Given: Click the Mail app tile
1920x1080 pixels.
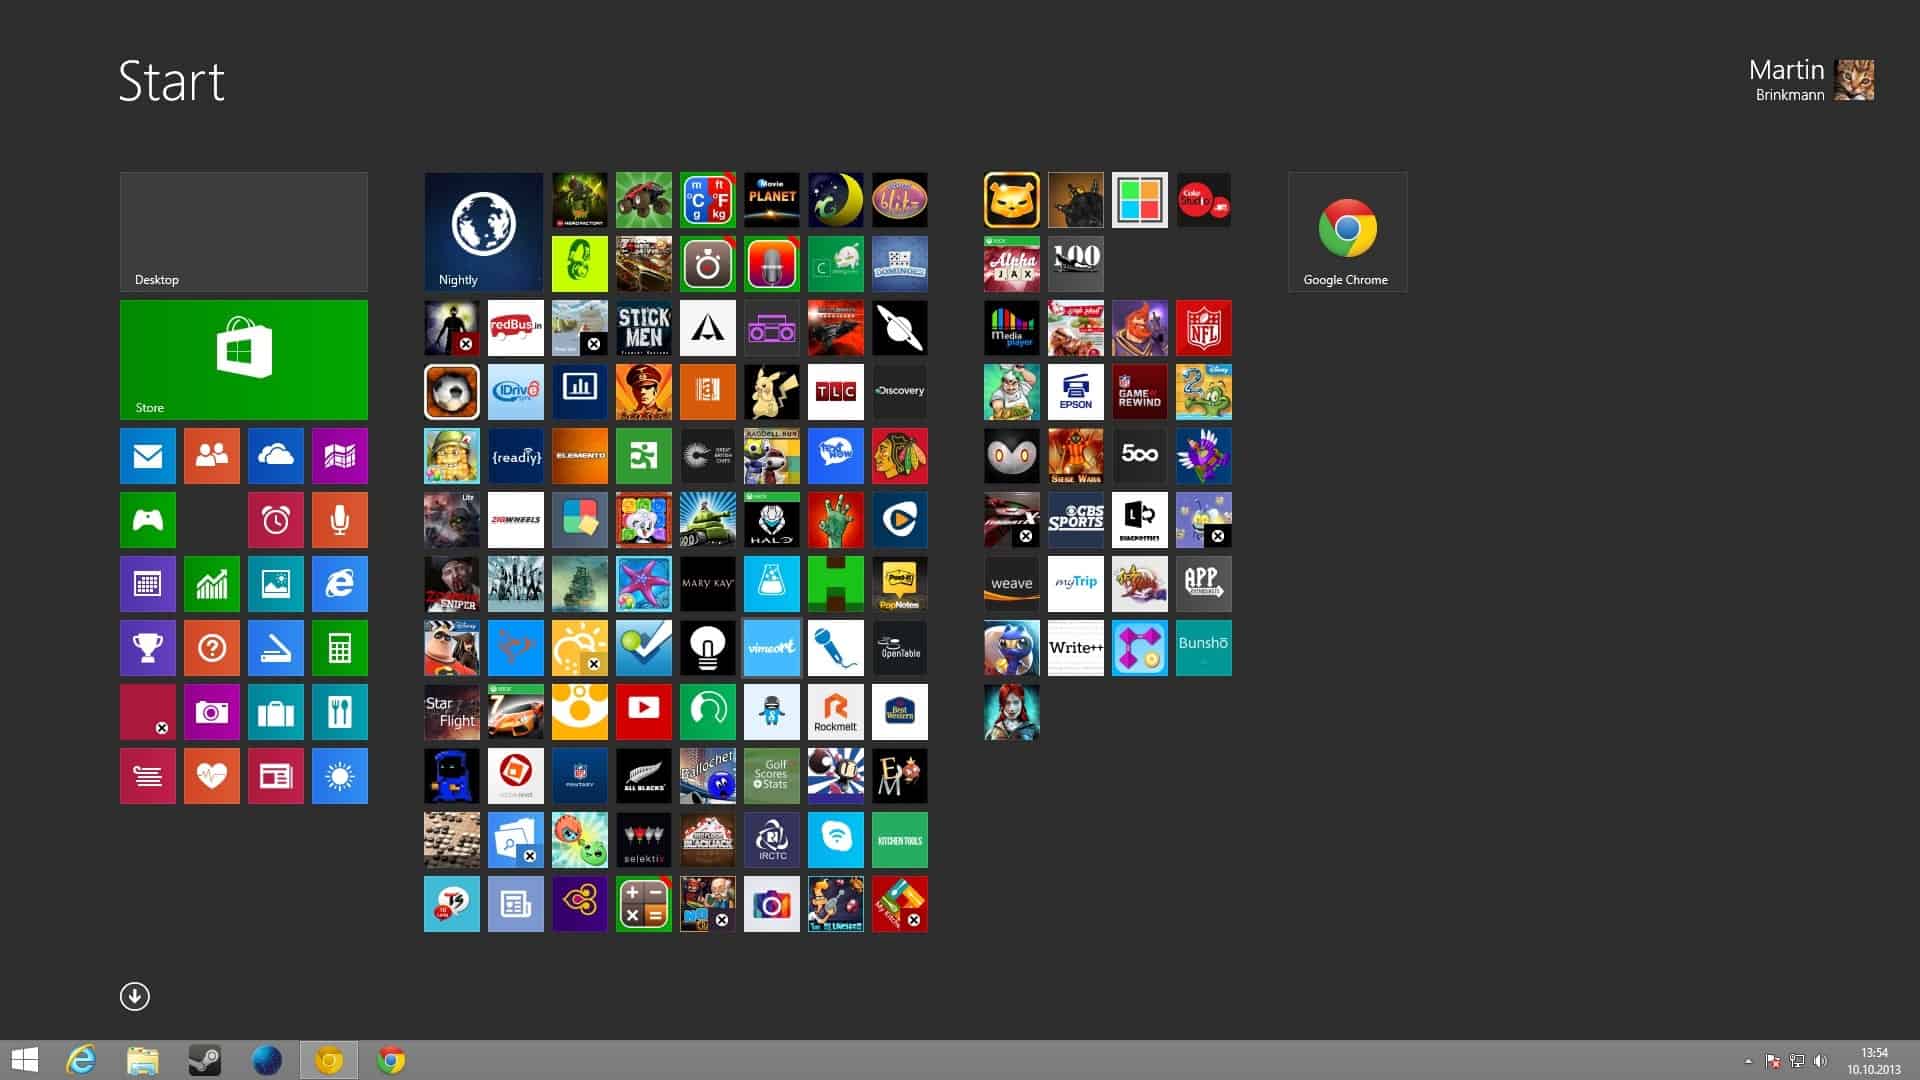Looking at the screenshot, I should point(148,455).
